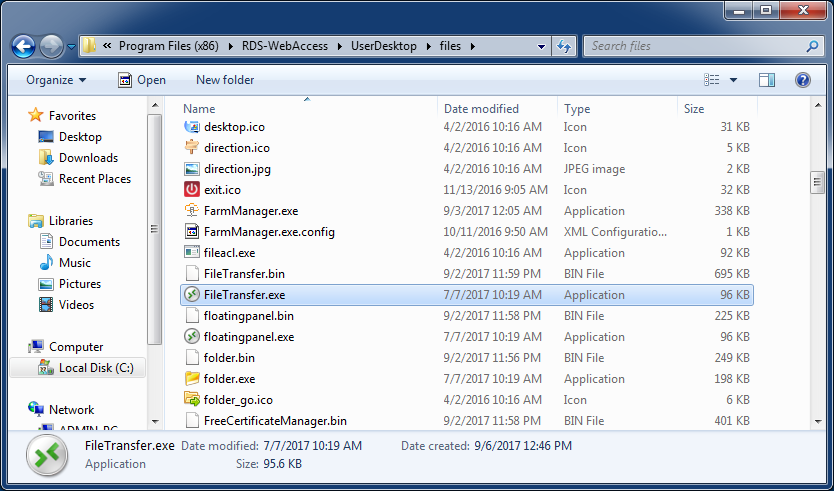The image size is (834, 491).
Task: Click the FarmManager.exe.config file icon
Action: (x=191, y=231)
